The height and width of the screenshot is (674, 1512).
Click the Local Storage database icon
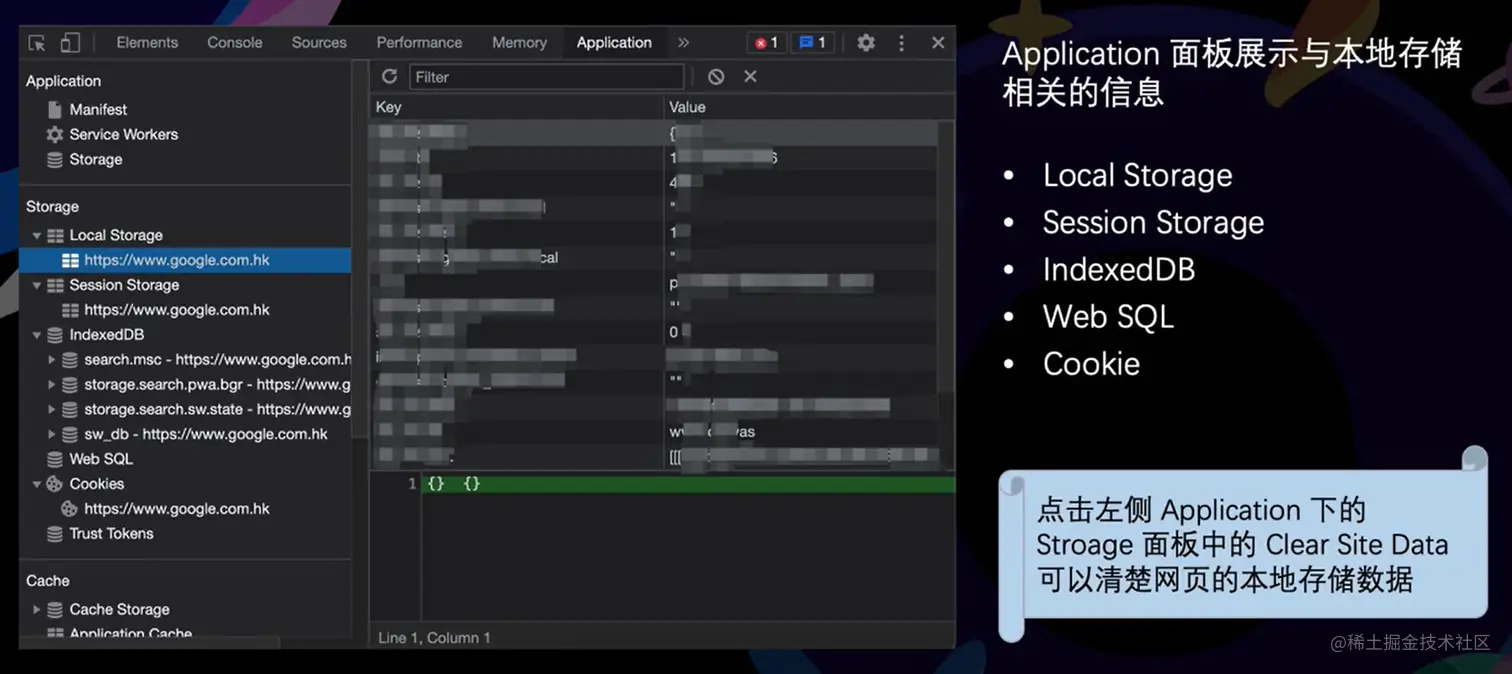coord(55,236)
